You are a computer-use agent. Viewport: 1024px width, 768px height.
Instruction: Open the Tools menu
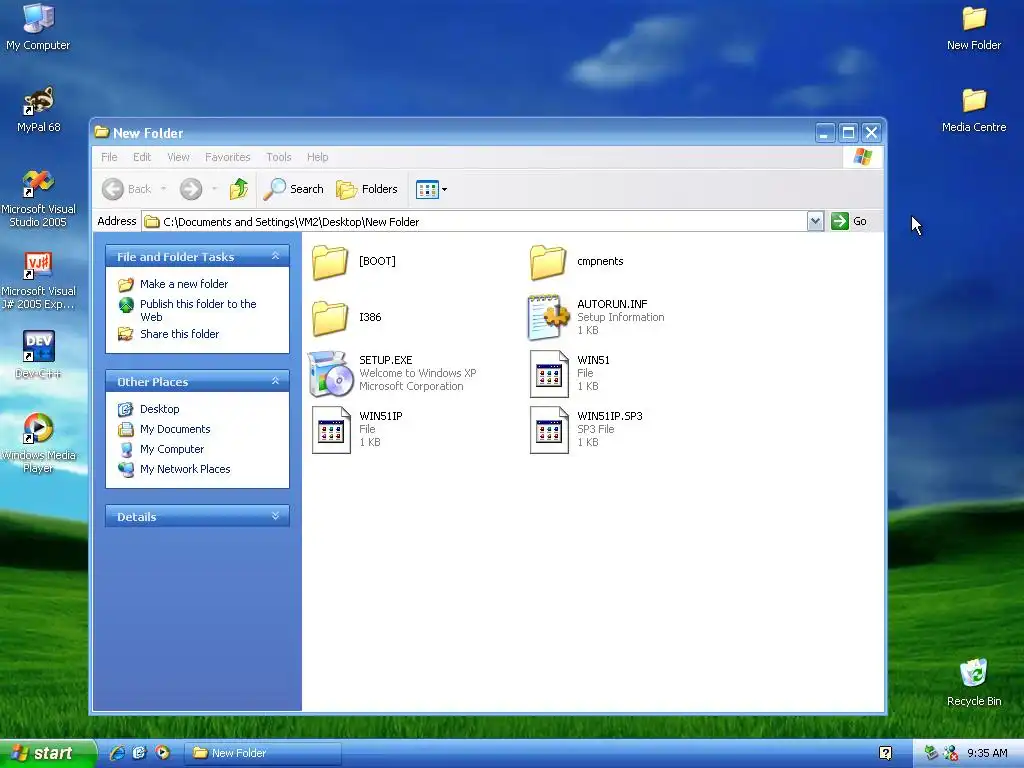point(279,157)
